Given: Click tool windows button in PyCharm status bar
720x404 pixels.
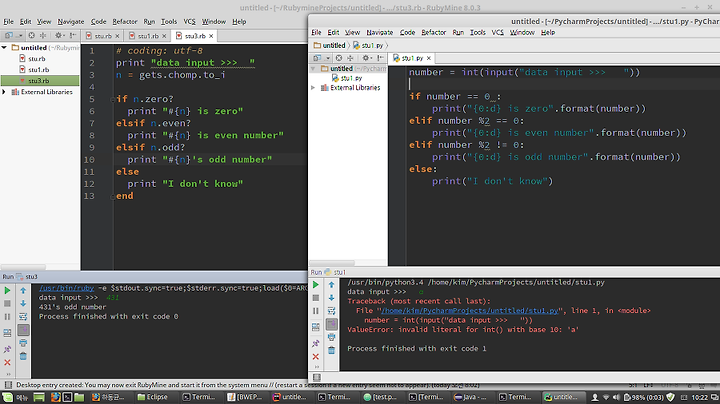Looking at the screenshot, I should [x=317, y=377].
